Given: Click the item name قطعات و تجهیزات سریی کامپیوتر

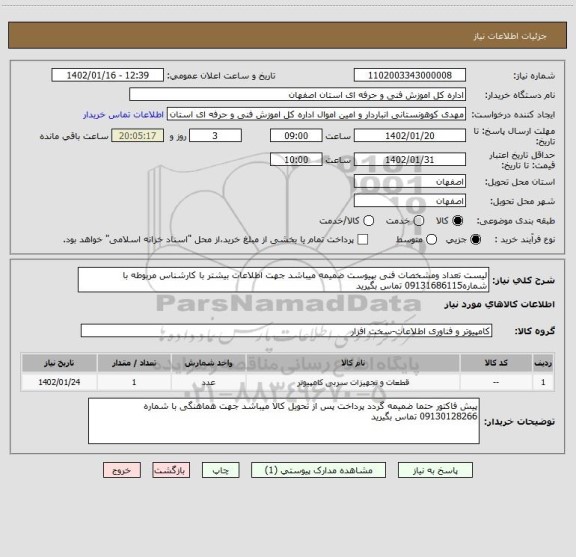Looking at the screenshot, I should (353, 382).
